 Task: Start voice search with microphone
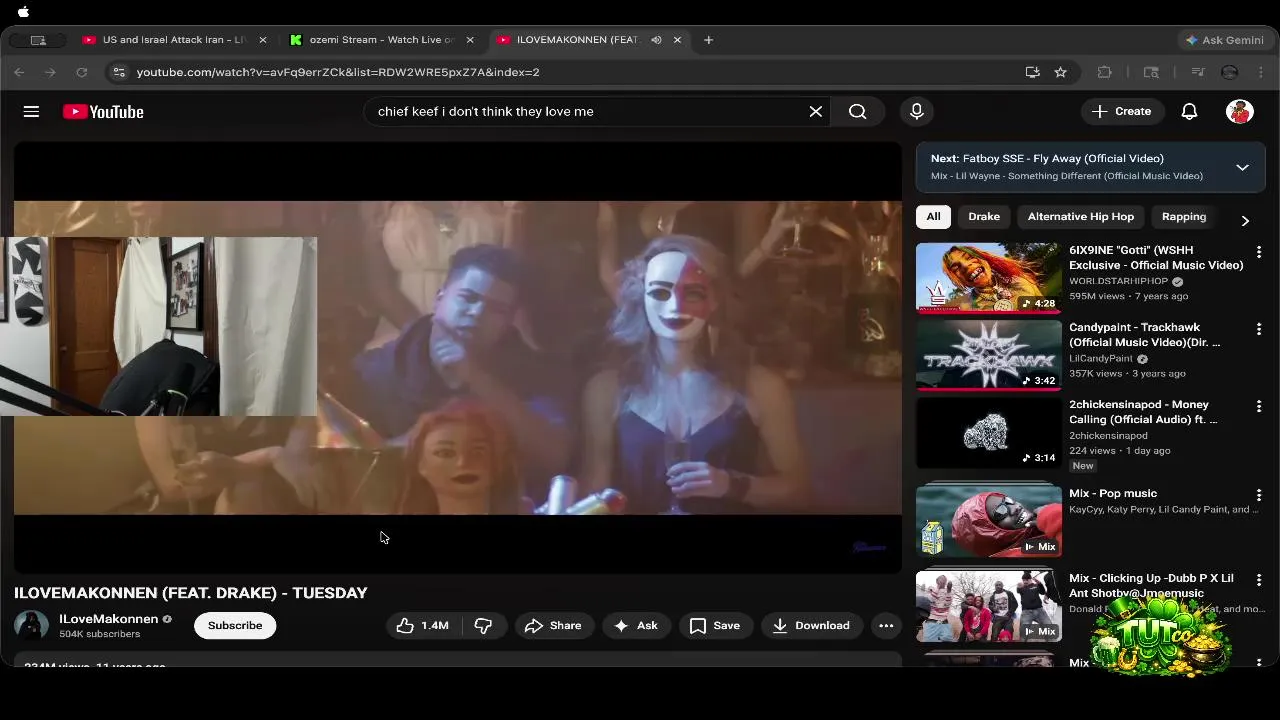tap(916, 111)
